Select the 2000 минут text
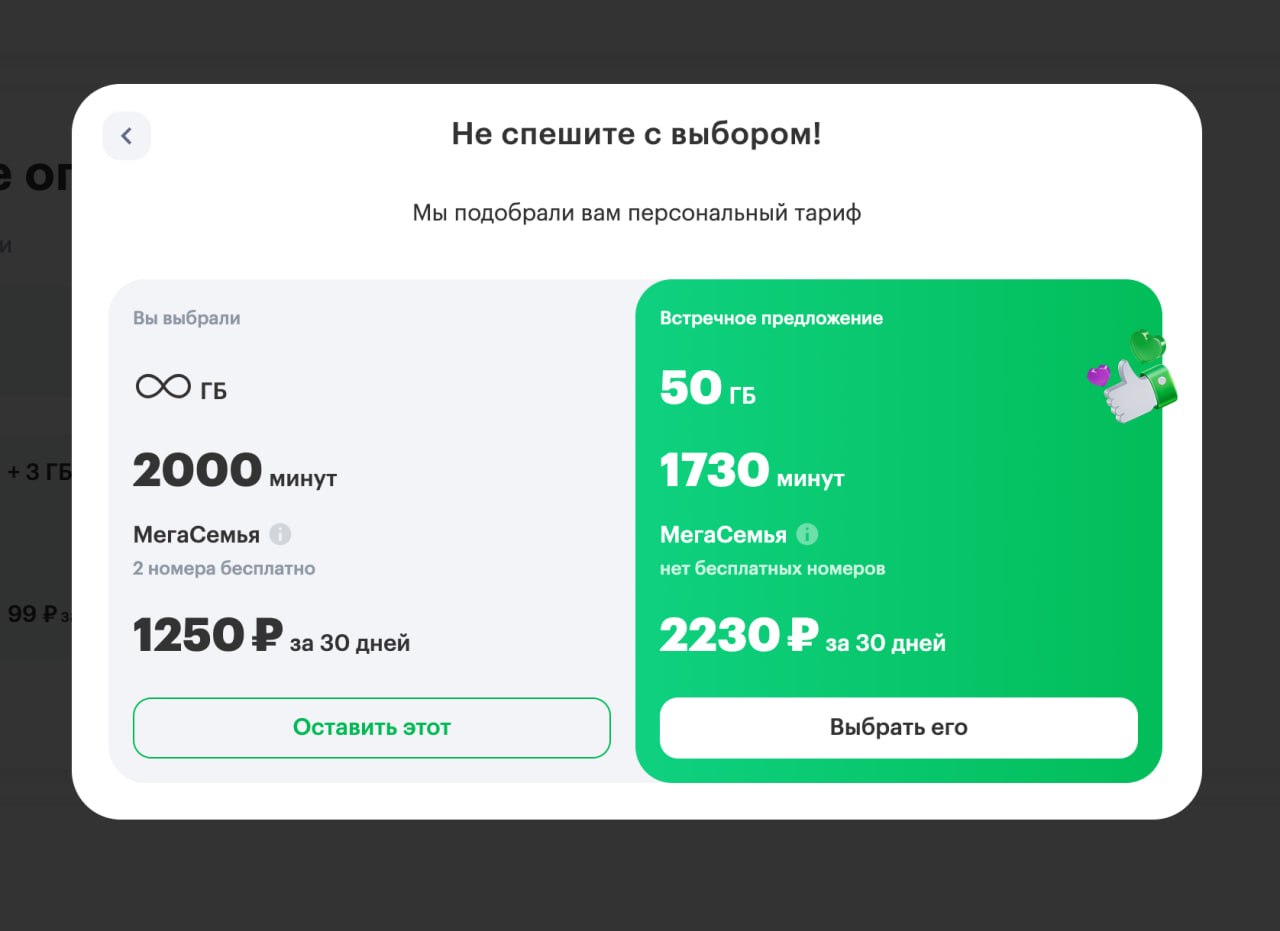 pyautogui.click(x=235, y=471)
